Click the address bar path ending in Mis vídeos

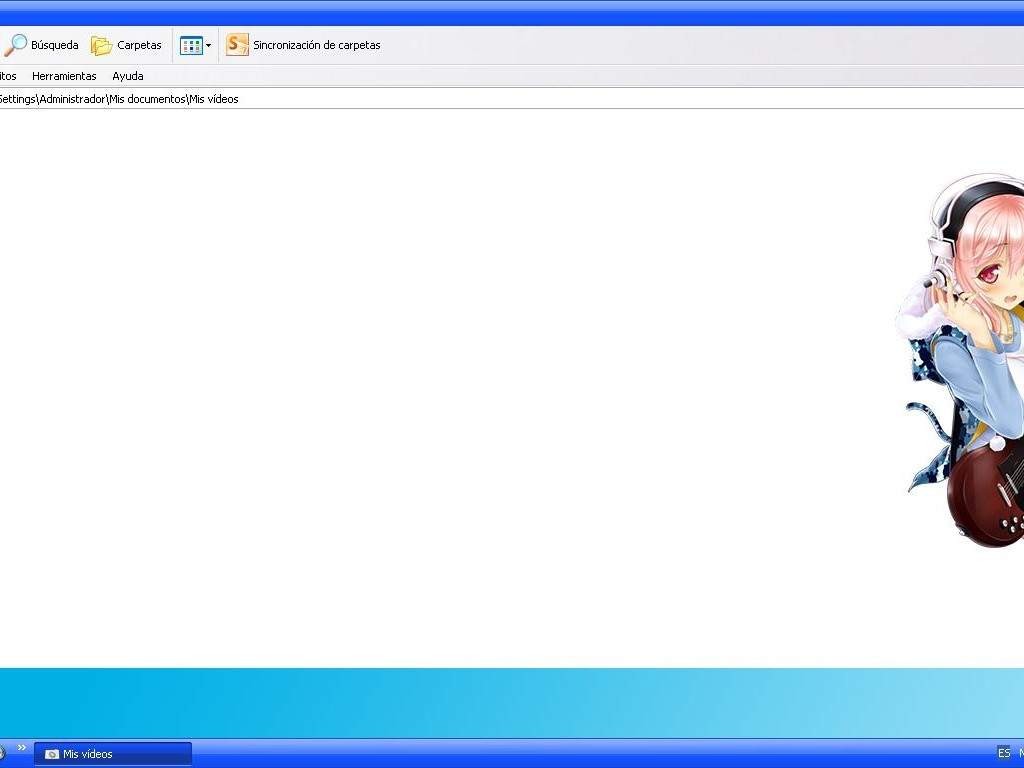point(118,99)
